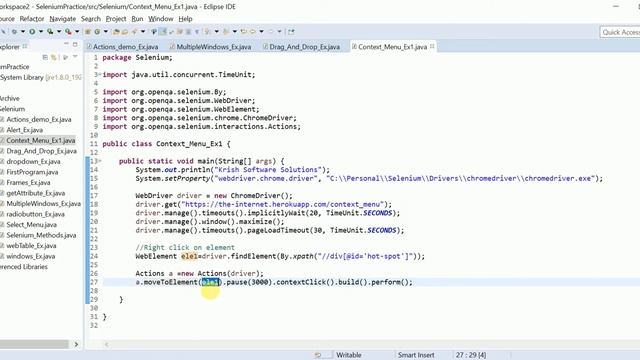
Task: Select dropdown_Ex.java in Package Explorer
Action: (x=33, y=162)
